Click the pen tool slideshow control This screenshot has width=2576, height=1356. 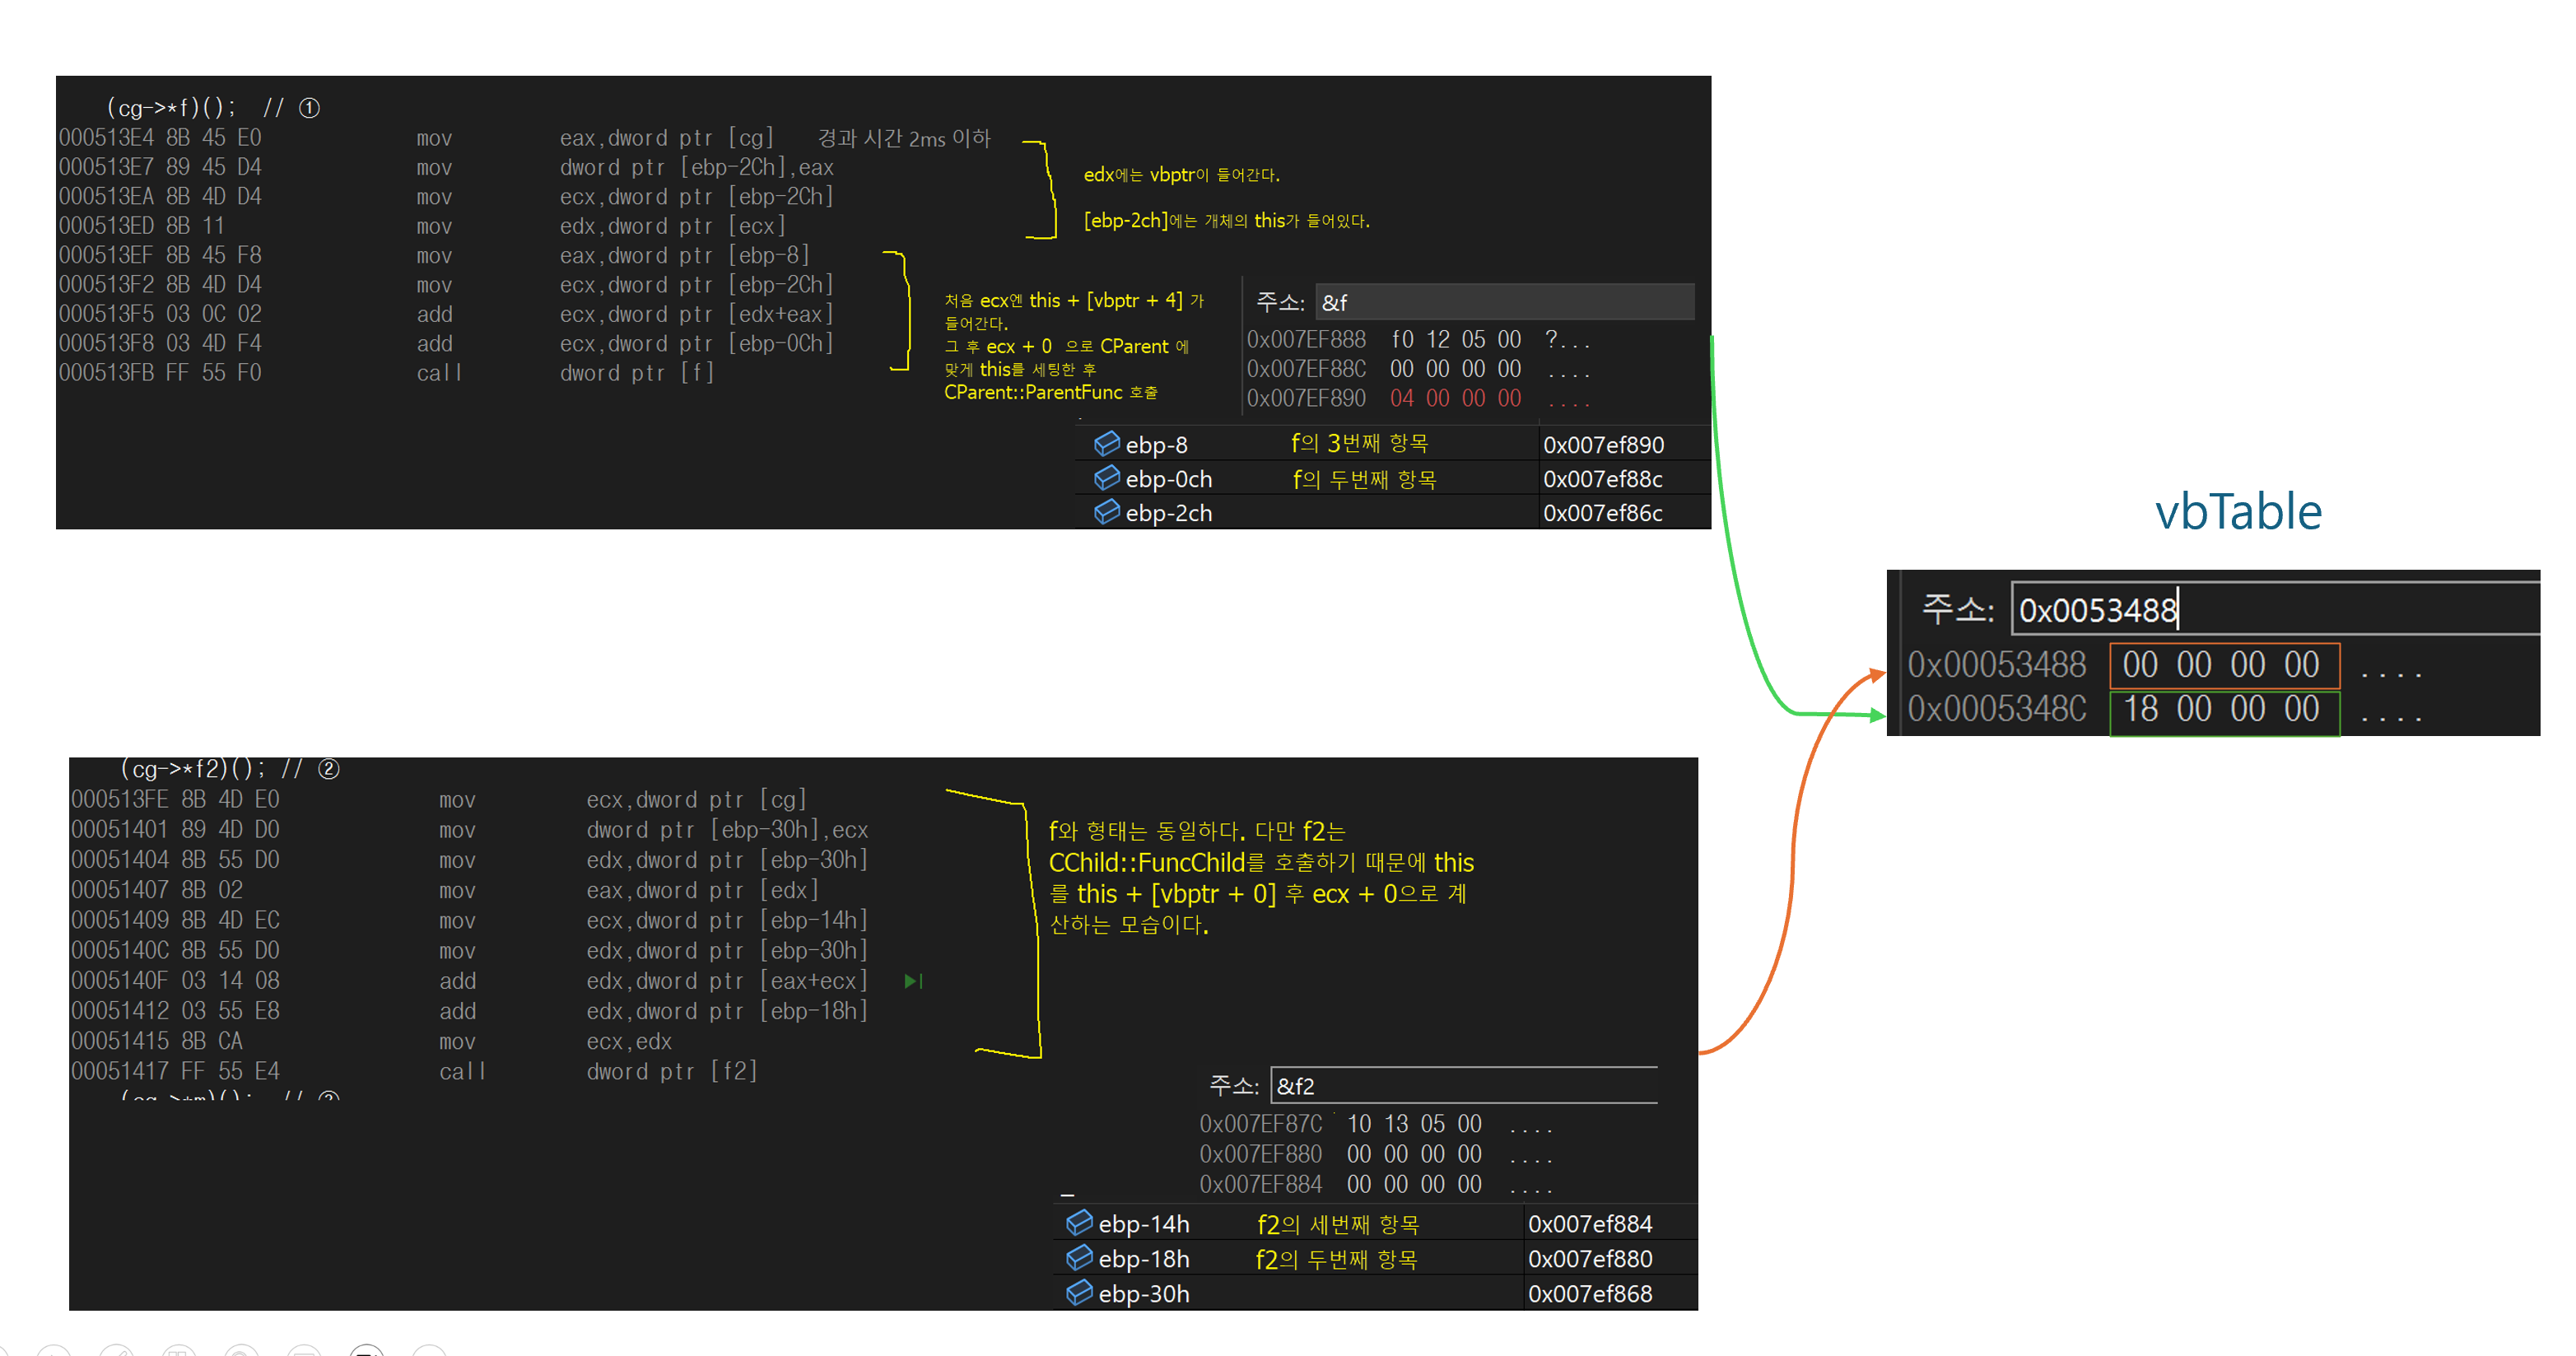tap(117, 1351)
